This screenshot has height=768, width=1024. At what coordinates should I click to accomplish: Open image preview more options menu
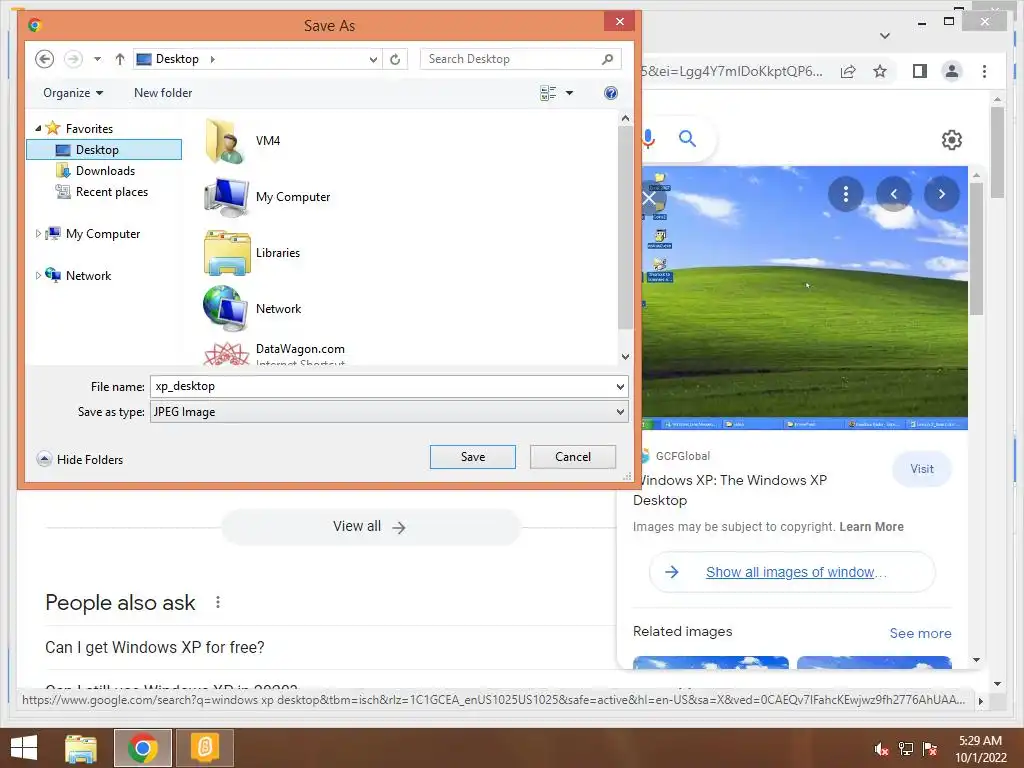(846, 194)
